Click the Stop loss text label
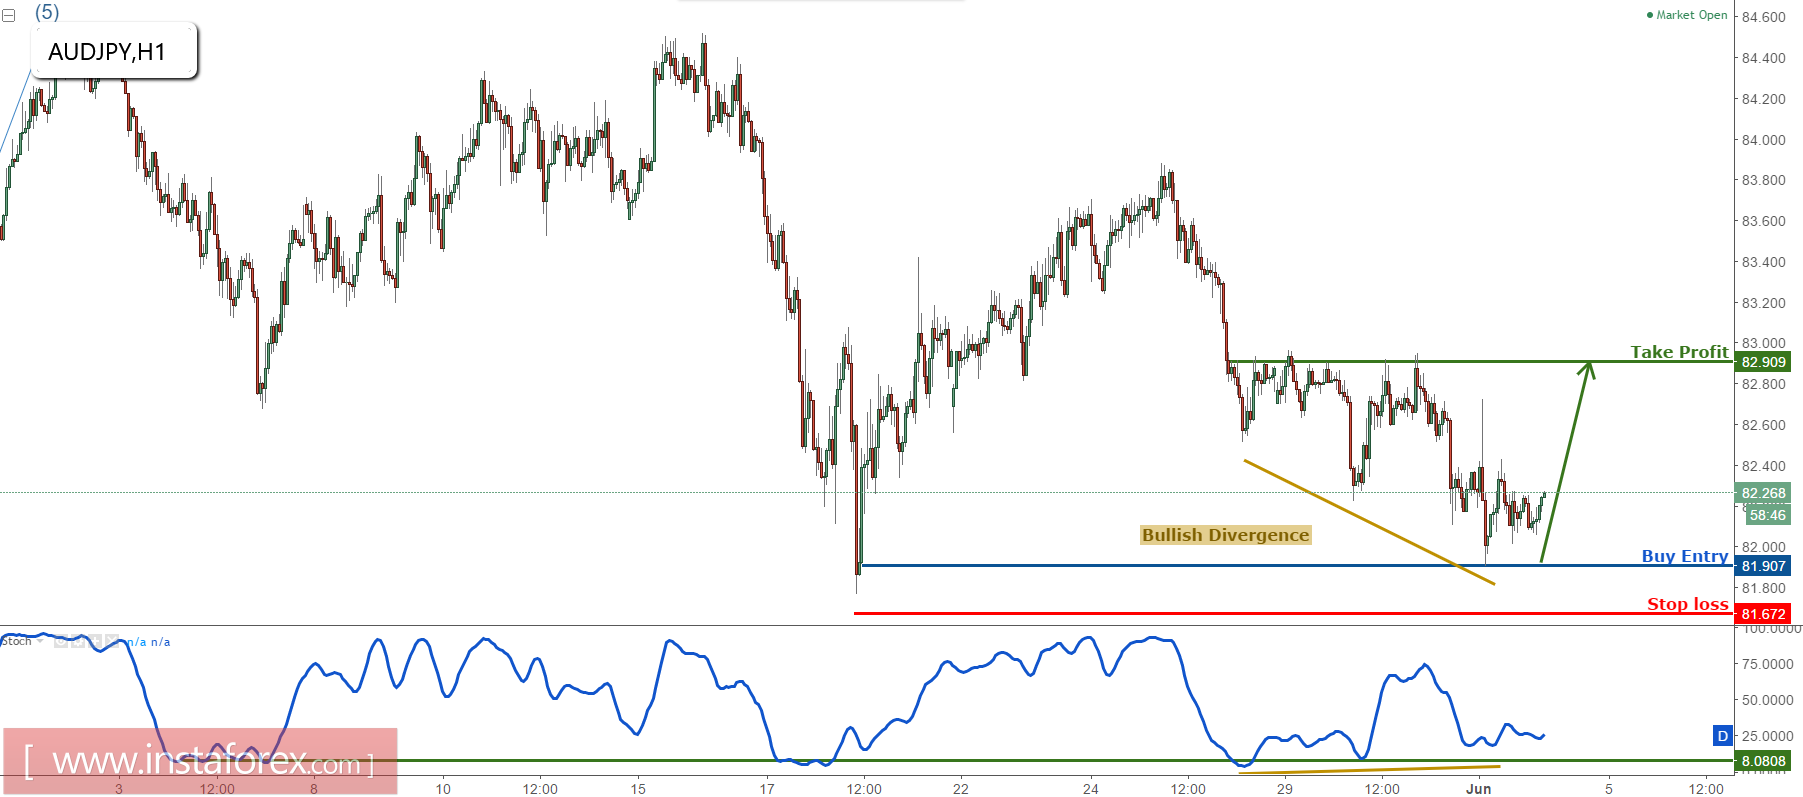The image size is (1803, 797). 1687,604
